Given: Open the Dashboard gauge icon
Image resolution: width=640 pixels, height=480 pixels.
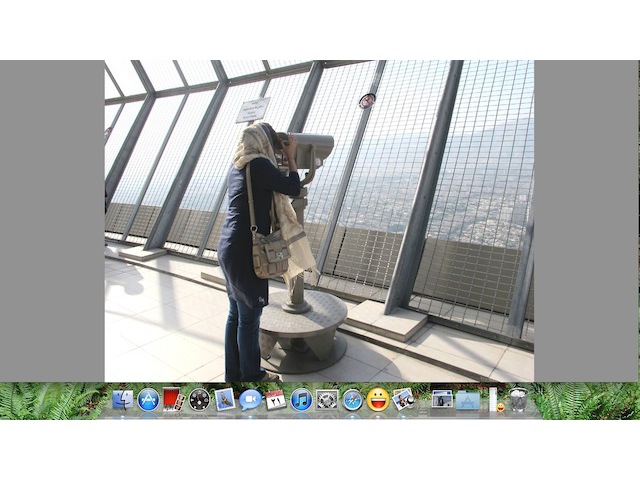Looking at the screenshot, I should [199, 400].
